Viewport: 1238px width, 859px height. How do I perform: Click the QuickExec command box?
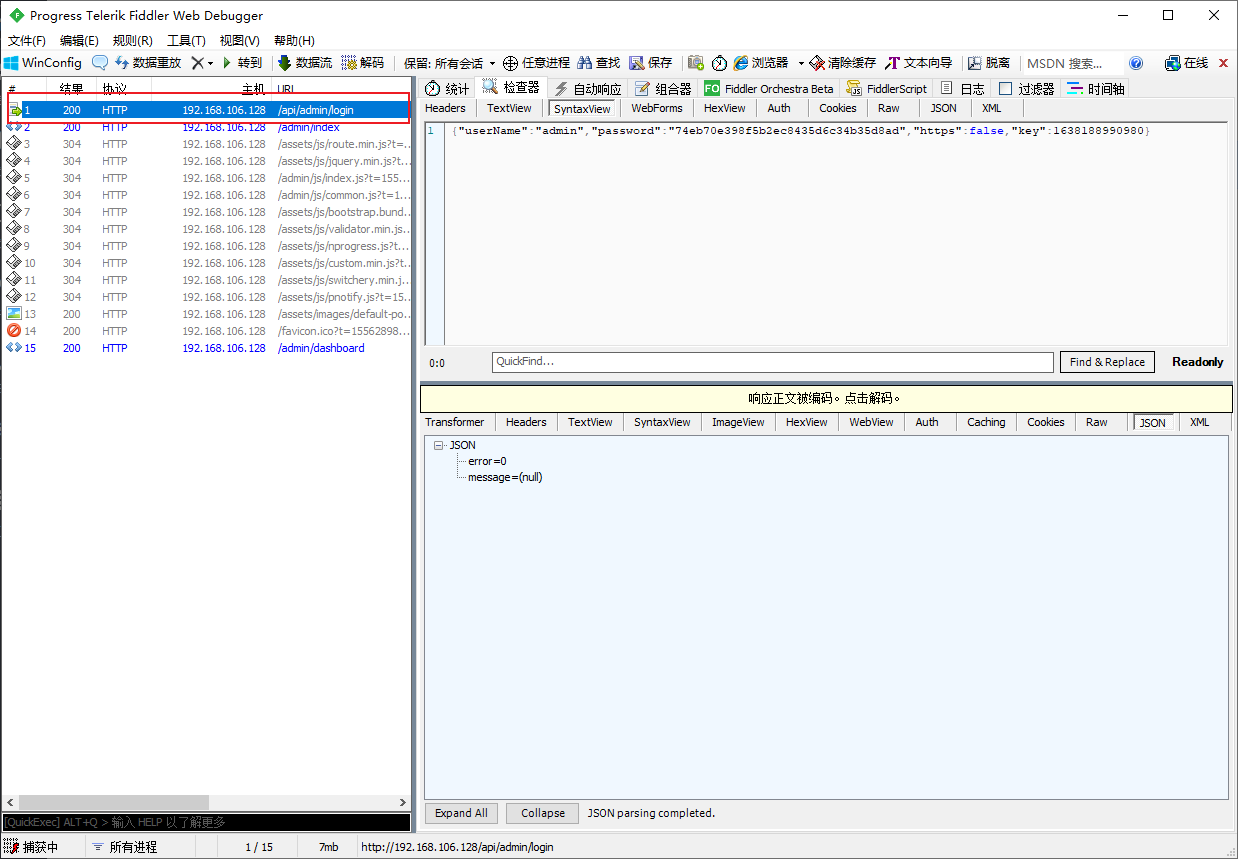coord(206,822)
